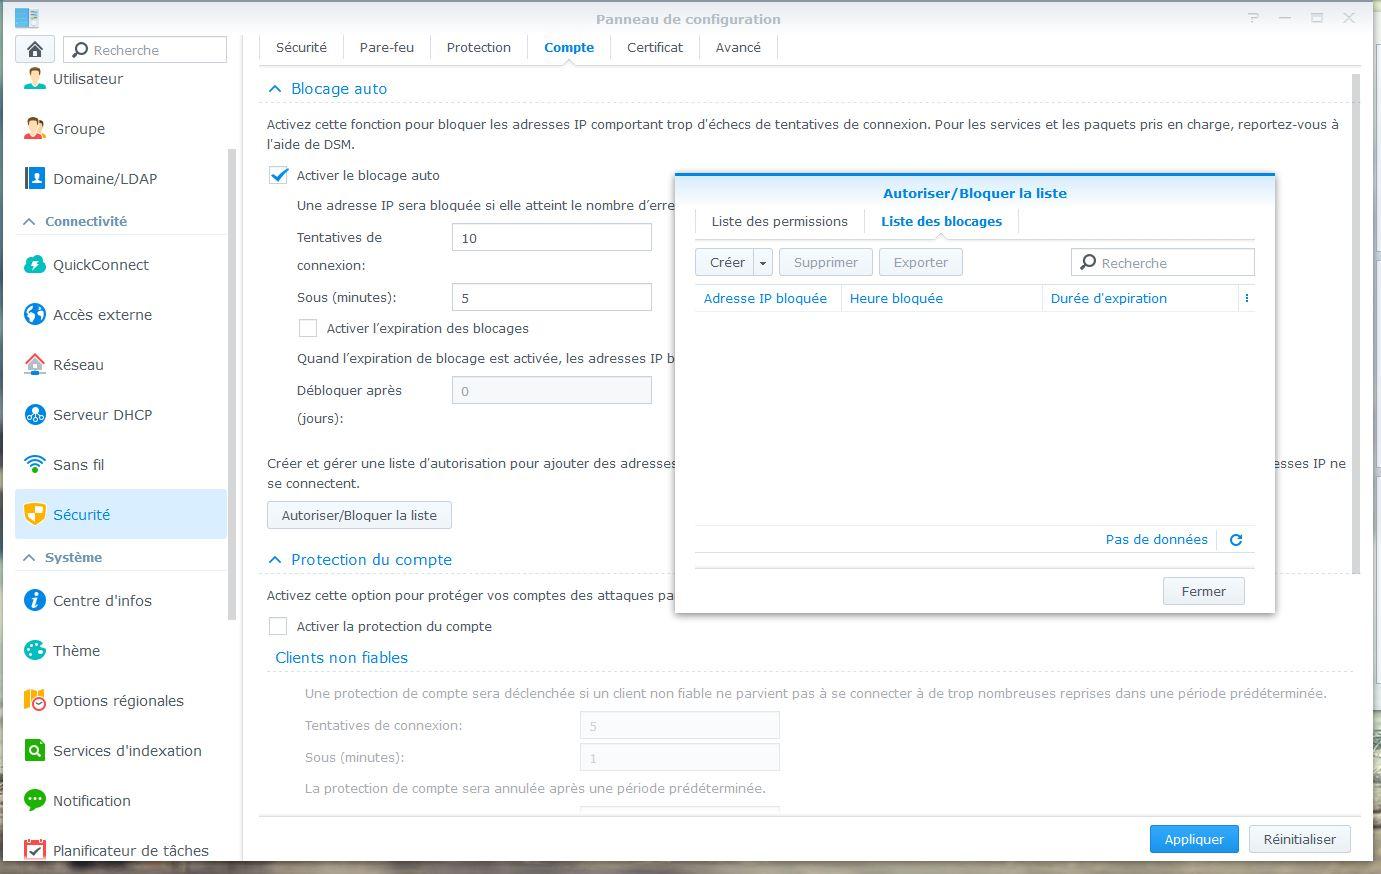The width and height of the screenshot is (1381, 874).
Task: Open Liste des permissions tab
Action: point(780,221)
